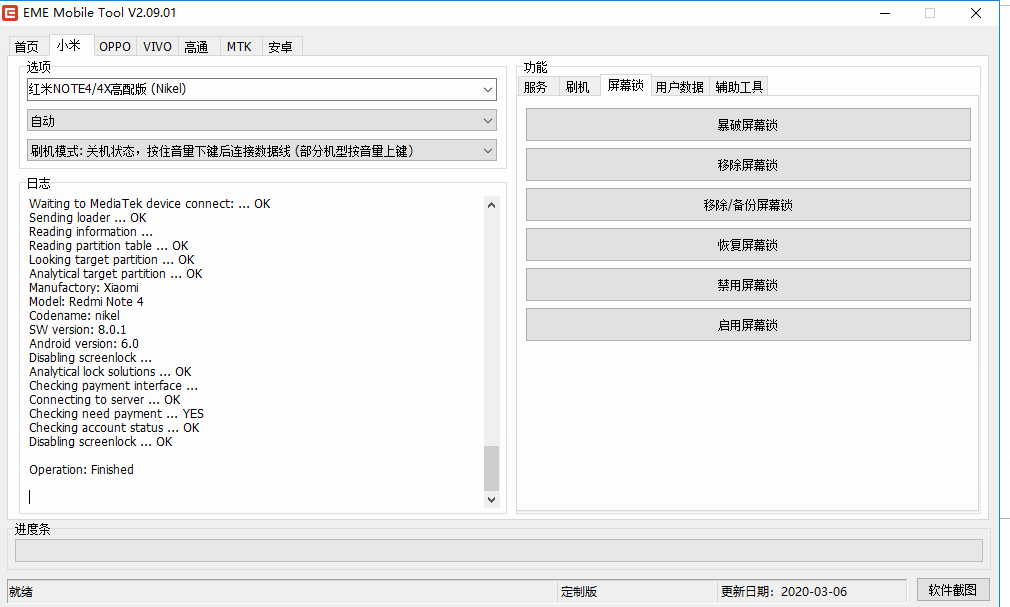Image resolution: width=1010 pixels, height=607 pixels.
Task: Click 'SW version: 8.0.1' log line
Action: click(77, 330)
